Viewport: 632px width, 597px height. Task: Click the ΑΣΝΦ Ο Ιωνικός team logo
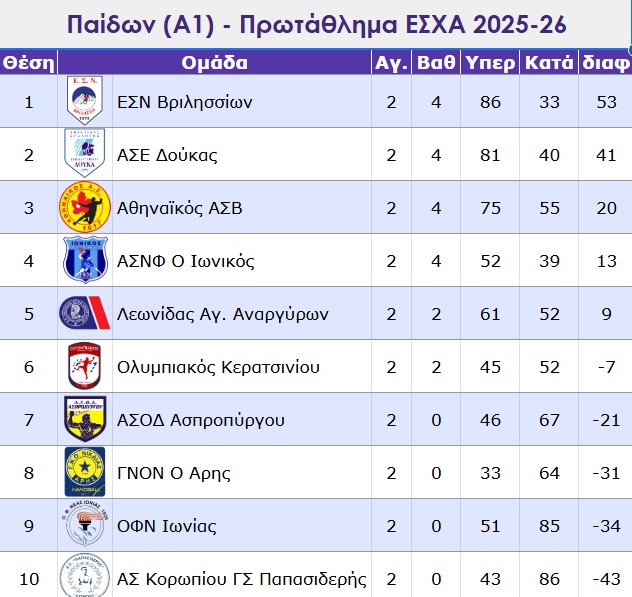pos(85,261)
